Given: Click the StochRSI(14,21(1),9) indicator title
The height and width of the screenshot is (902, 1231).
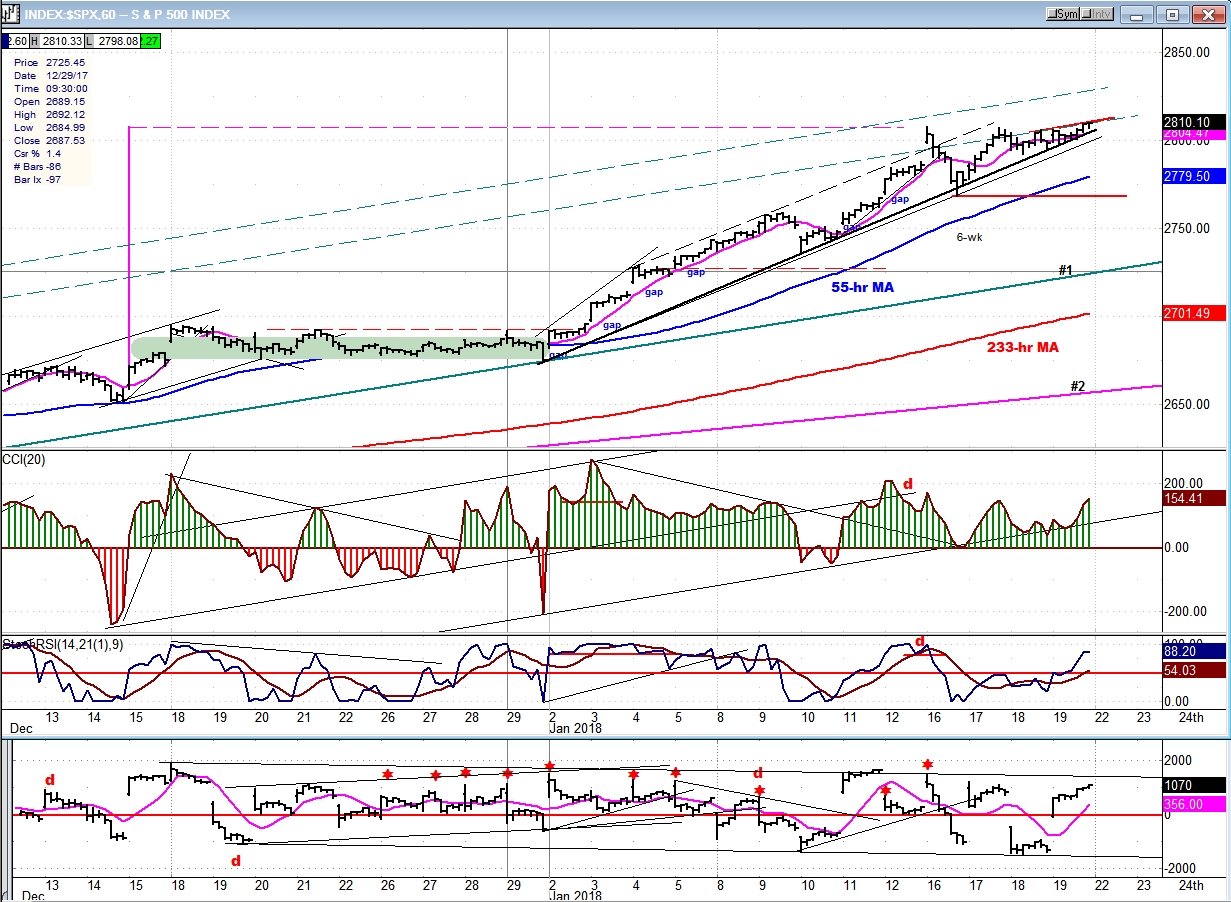Looking at the screenshot, I should click(x=64, y=643).
